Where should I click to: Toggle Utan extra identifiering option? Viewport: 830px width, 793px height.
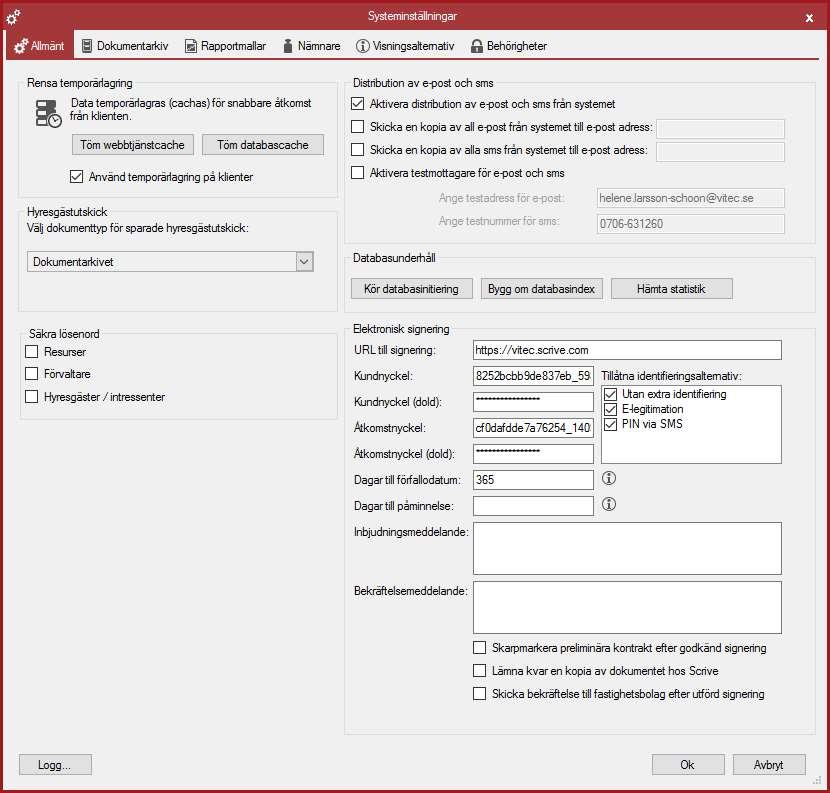point(610,394)
